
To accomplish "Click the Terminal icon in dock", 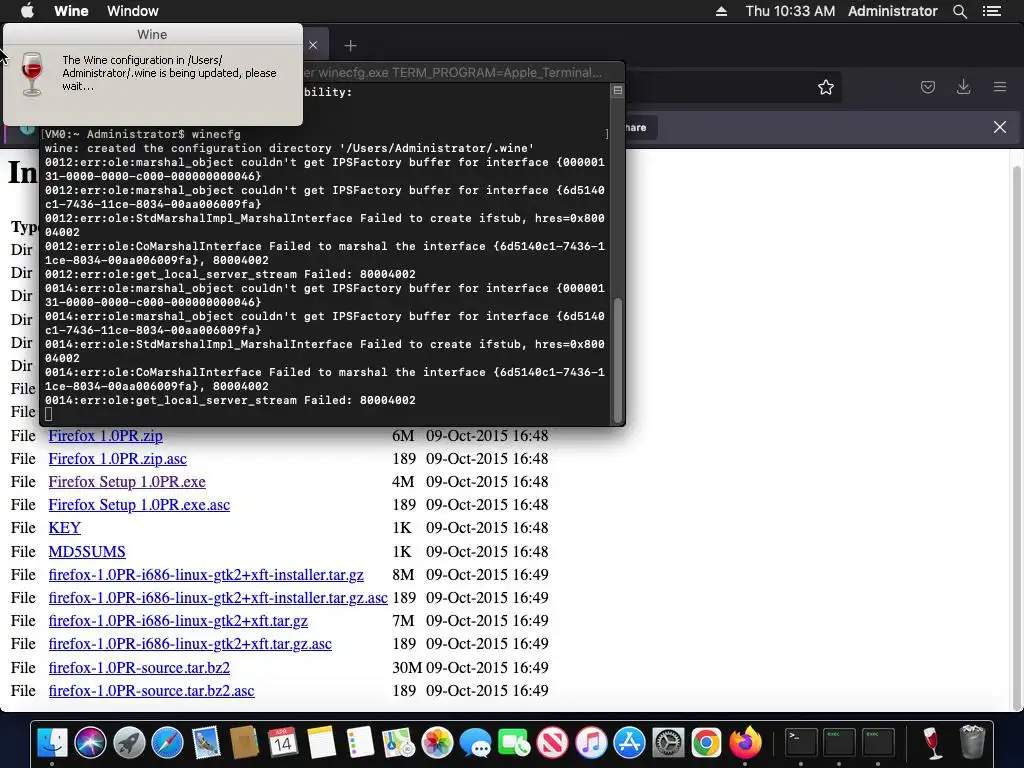I will tap(801, 743).
